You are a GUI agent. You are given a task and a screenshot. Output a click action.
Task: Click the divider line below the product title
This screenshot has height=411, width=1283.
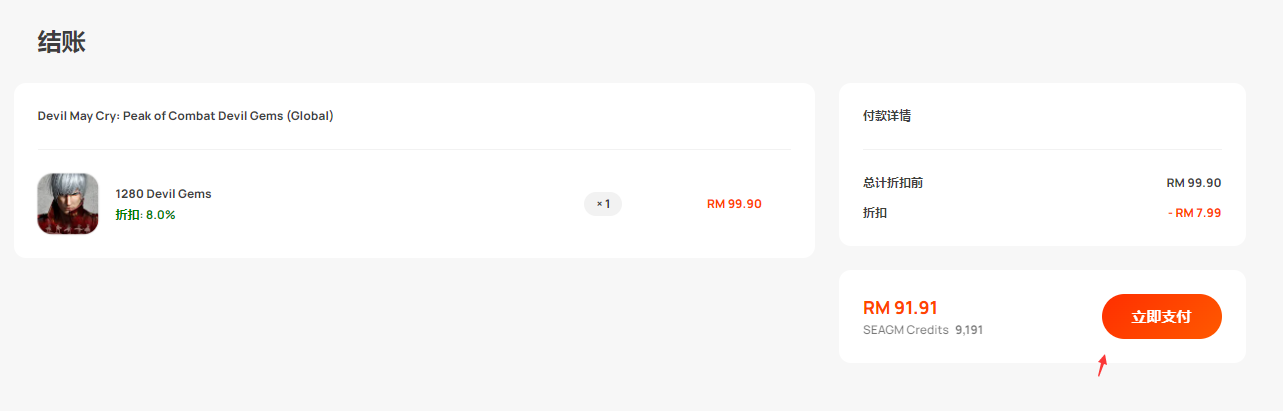pyautogui.click(x=414, y=149)
